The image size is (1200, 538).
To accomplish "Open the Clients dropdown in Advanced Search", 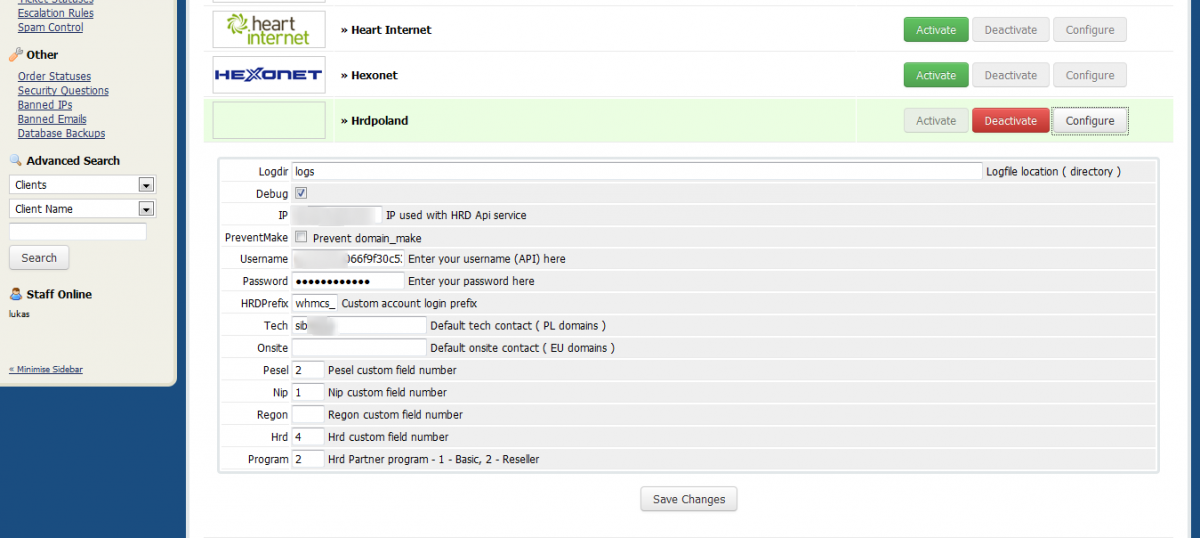I will [83, 185].
